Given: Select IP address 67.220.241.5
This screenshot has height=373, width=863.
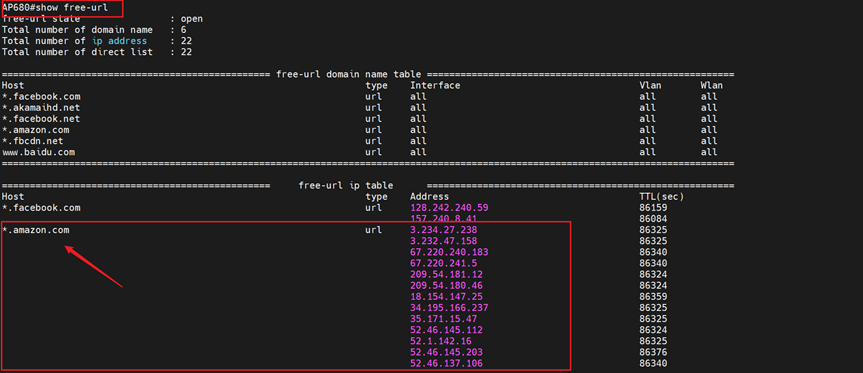Looking at the screenshot, I should pos(444,263).
